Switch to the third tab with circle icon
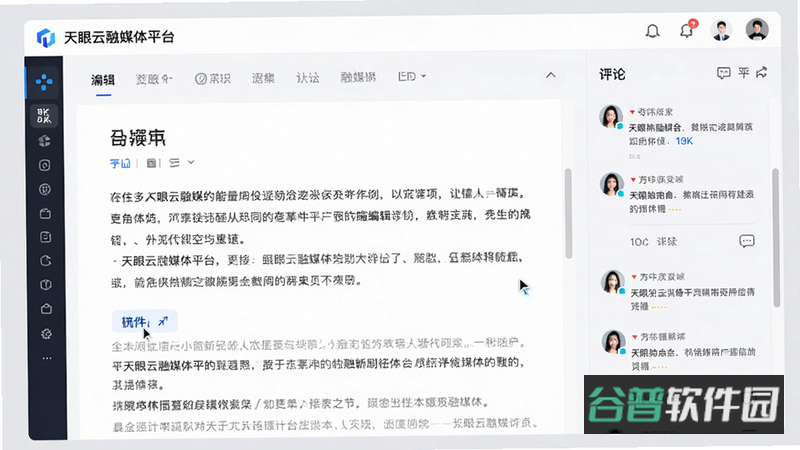The width and height of the screenshot is (800, 450). (x=213, y=79)
